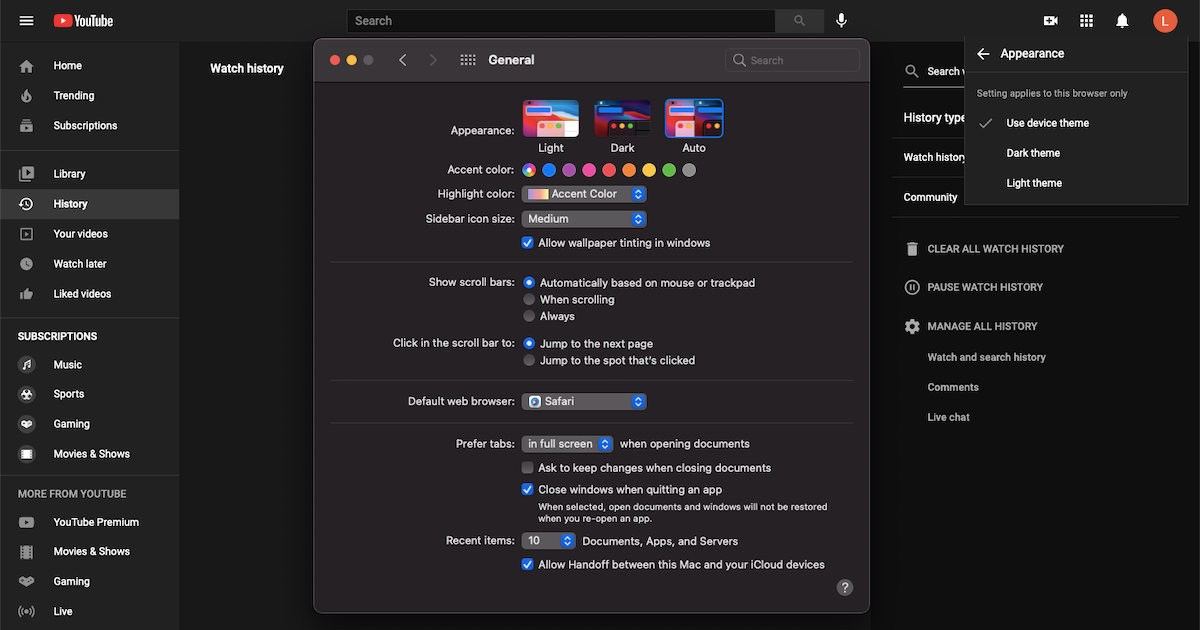
Task: Click the Watch later sidebar icon
Action: 27,263
